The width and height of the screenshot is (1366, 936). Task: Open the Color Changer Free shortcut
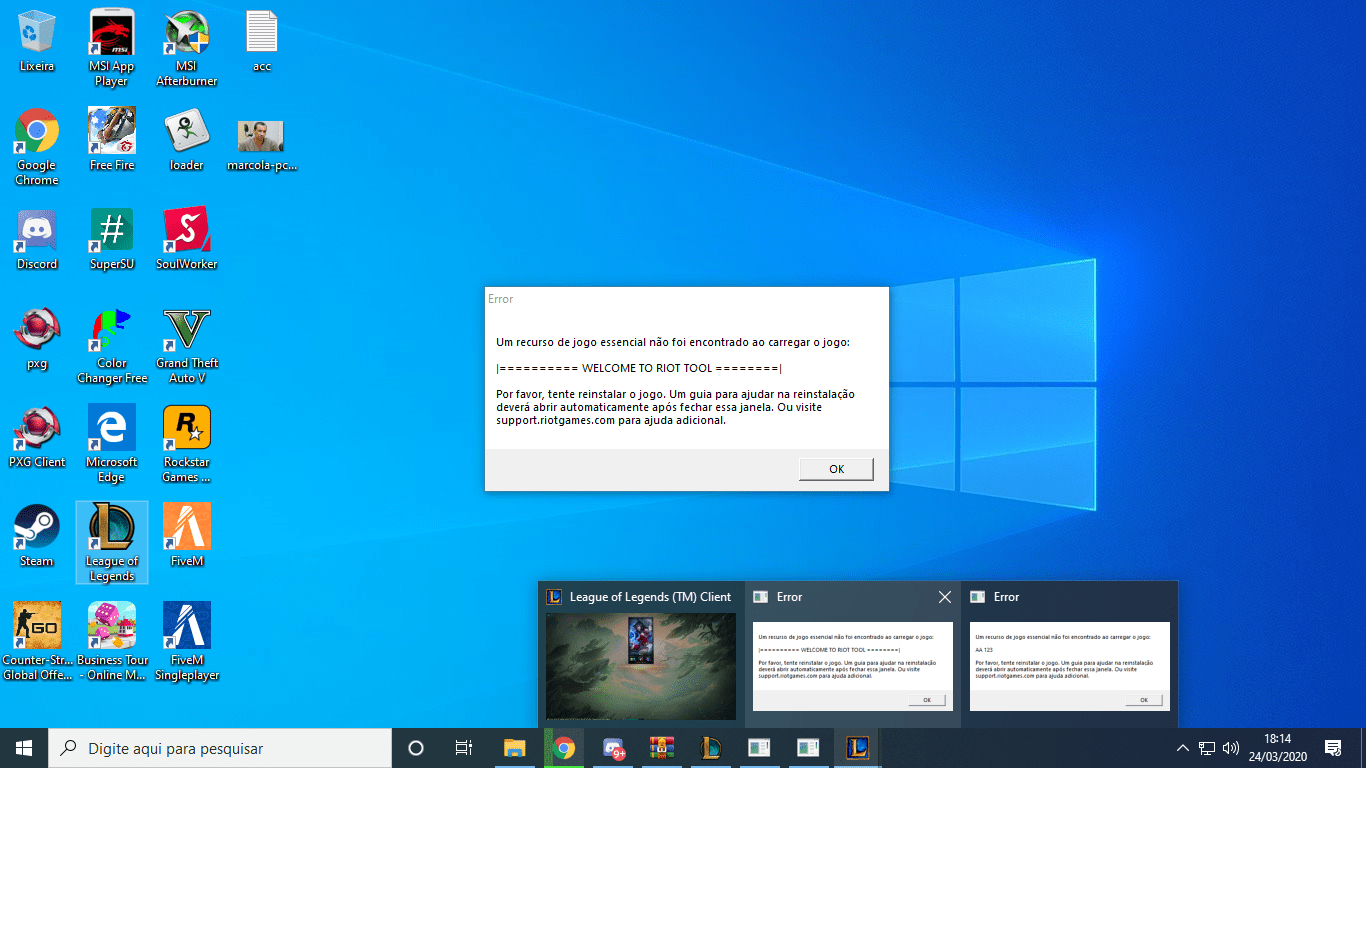(112, 346)
